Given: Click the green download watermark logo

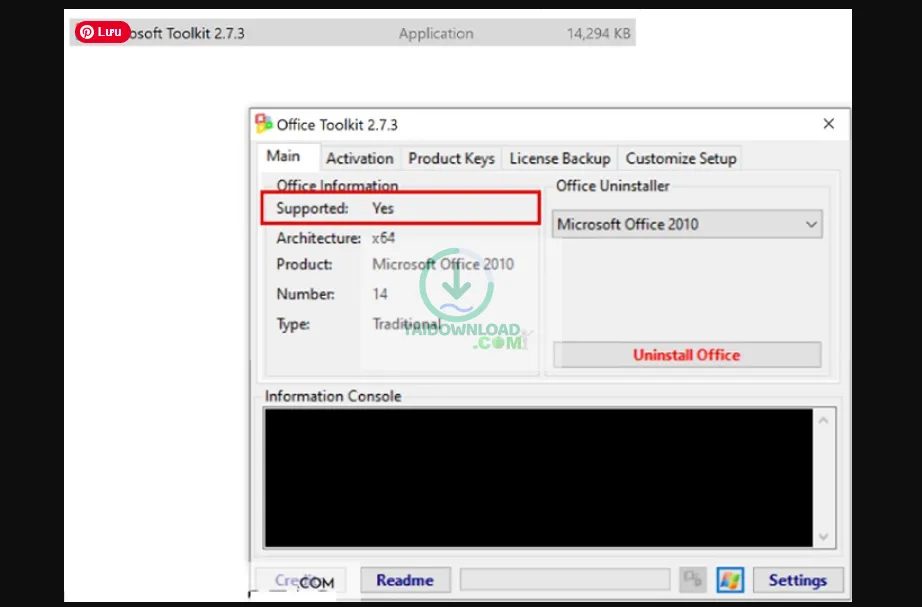Looking at the screenshot, I should click(458, 286).
